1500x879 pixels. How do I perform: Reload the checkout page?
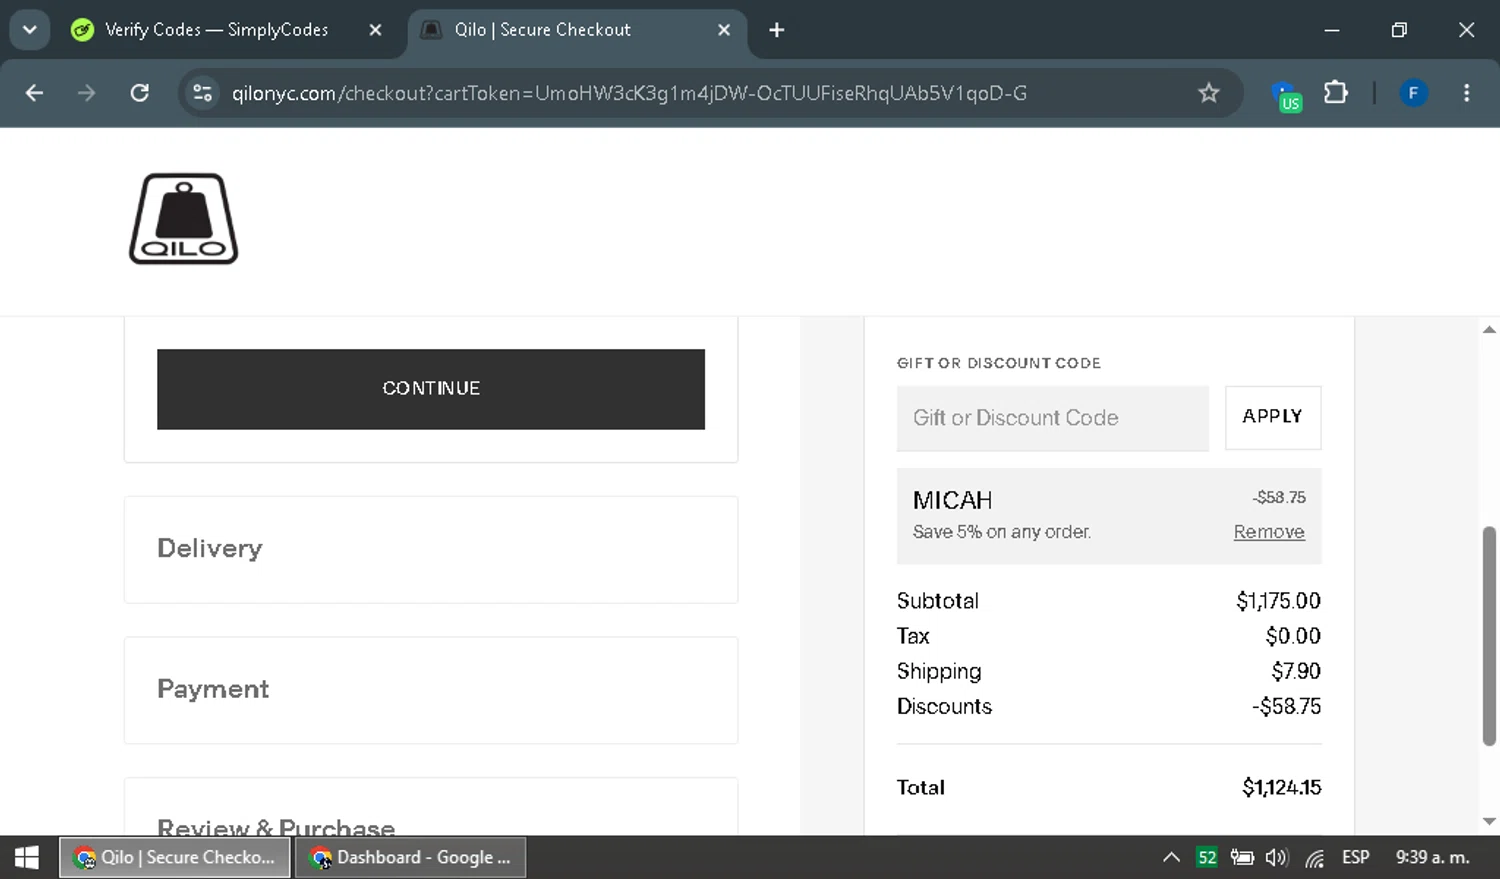point(140,93)
